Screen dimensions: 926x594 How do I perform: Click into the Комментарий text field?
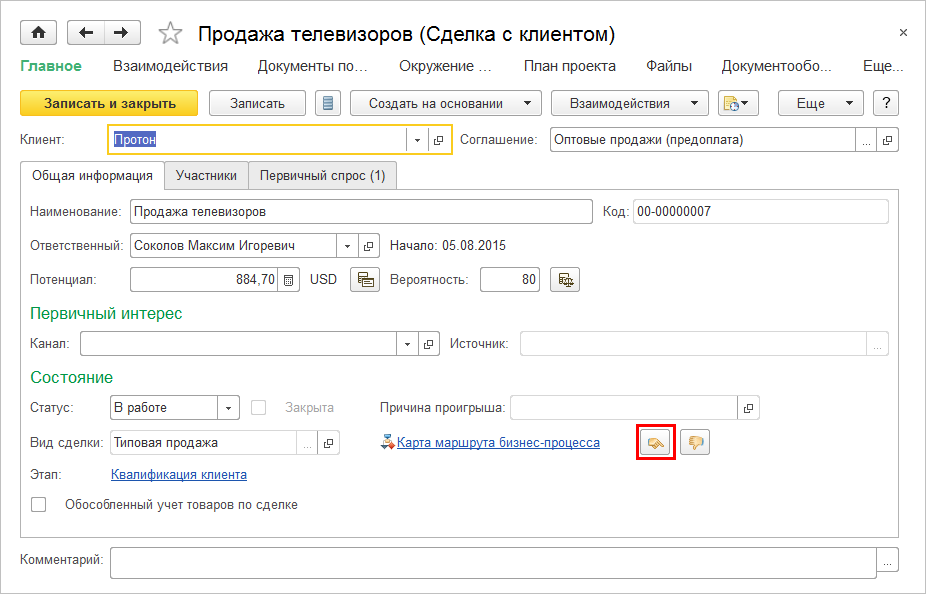coord(492,560)
